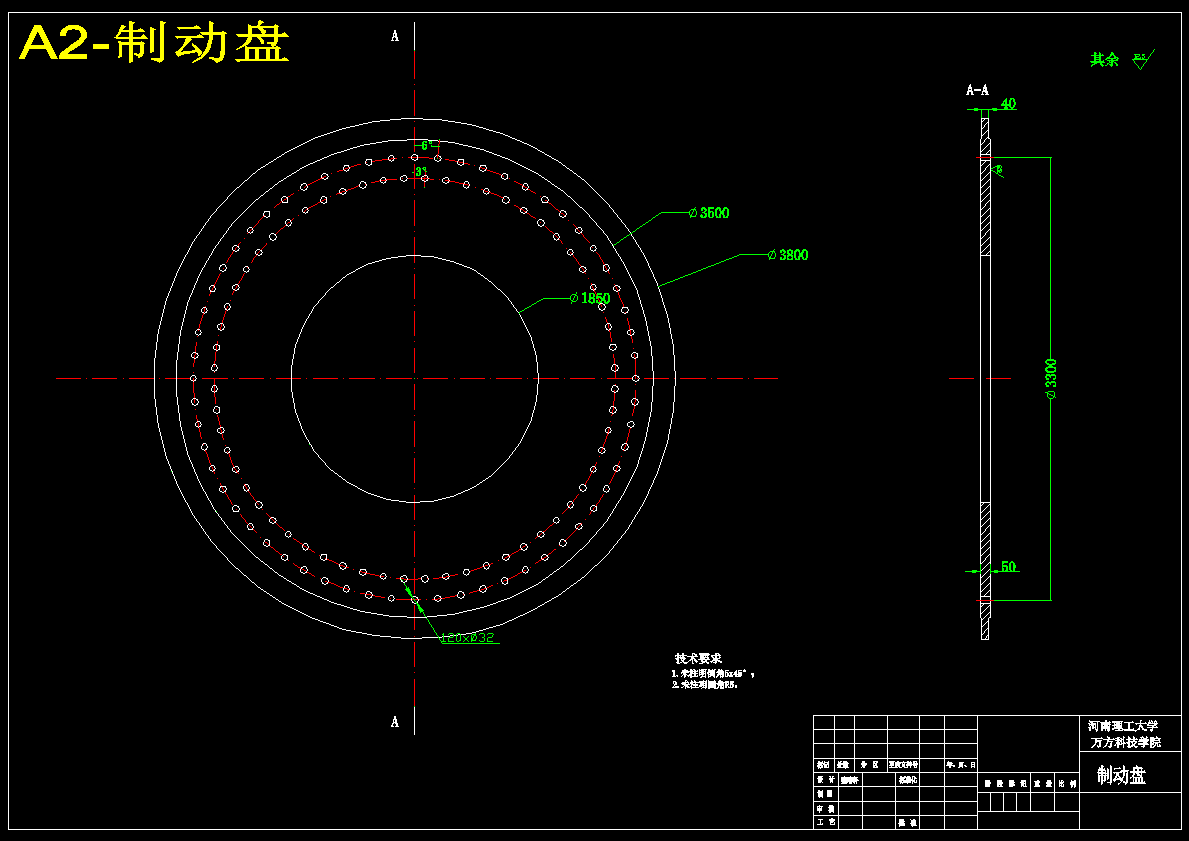
Task: Click the 3° angle dimension
Action: pyautogui.click(x=421, y=171)
